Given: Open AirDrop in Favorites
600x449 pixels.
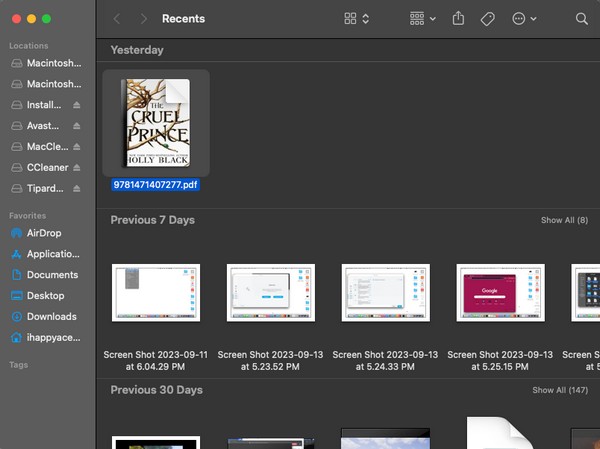Looking at the screenshot, I should [36, 233].
